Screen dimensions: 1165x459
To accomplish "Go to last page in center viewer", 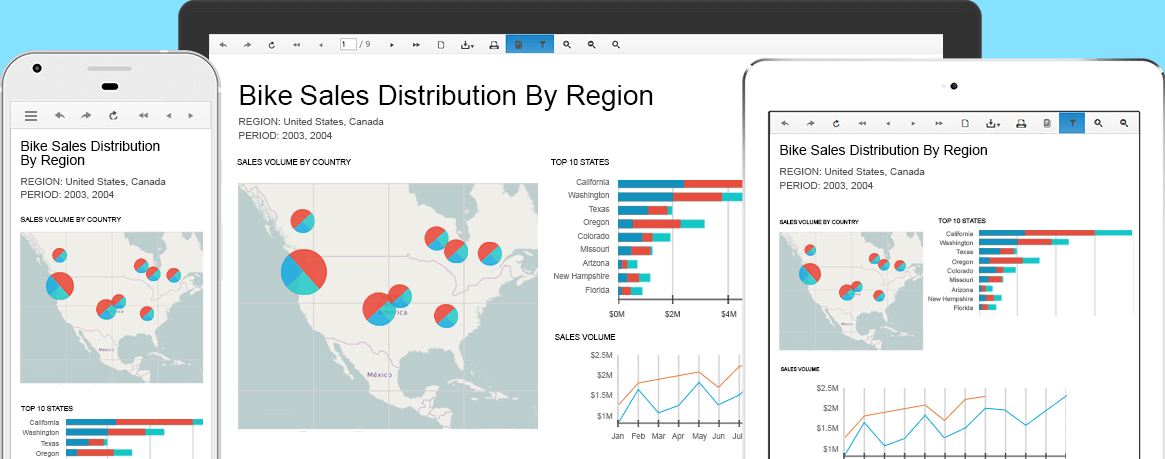I will 416,45.
